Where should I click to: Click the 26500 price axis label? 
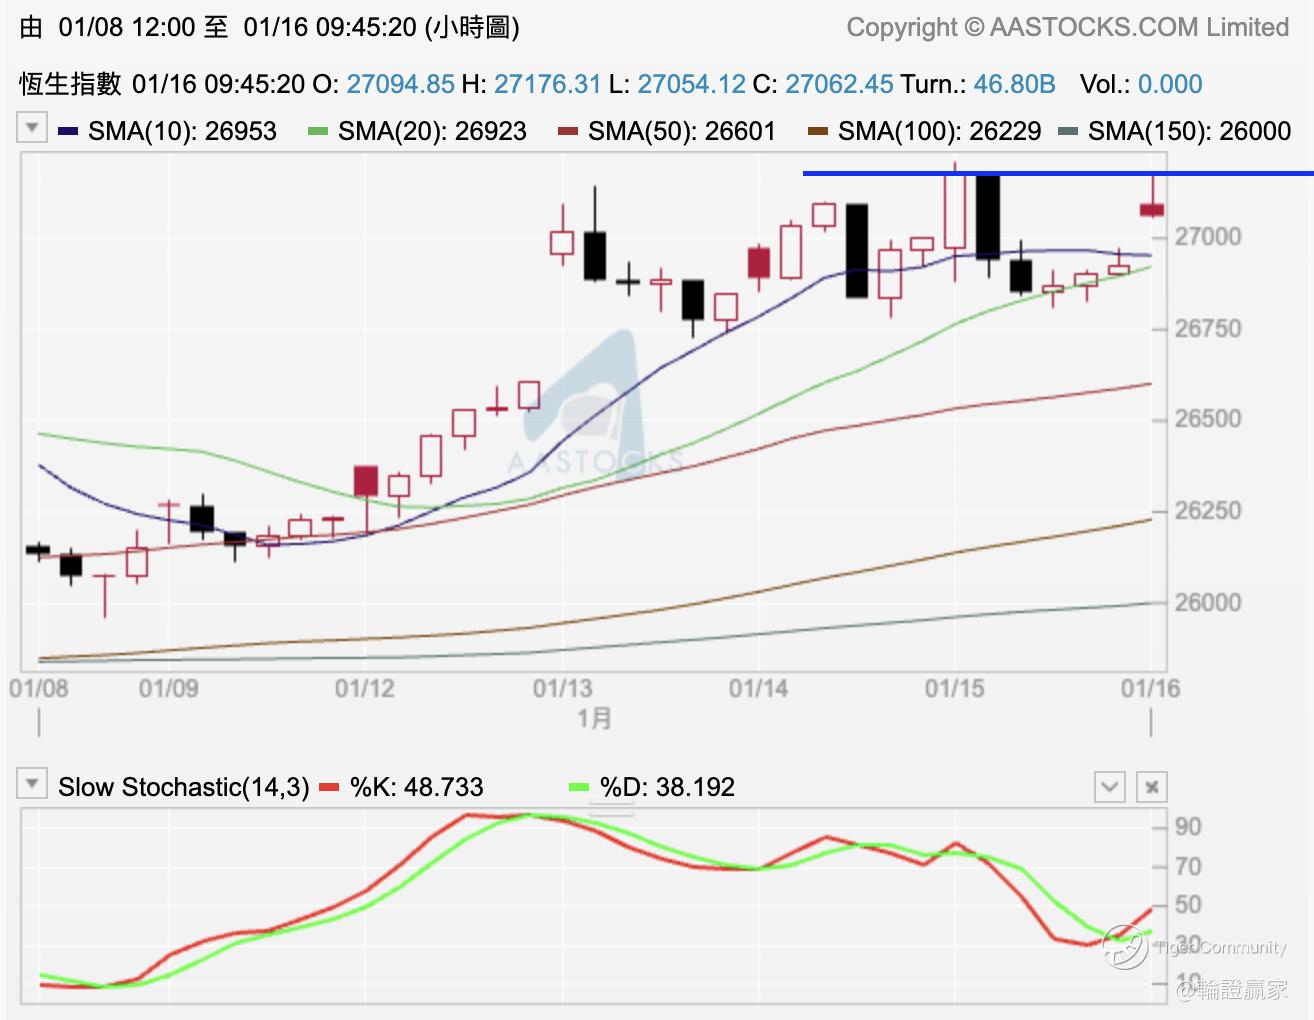pyautogui.click(x=1208, y=419)
